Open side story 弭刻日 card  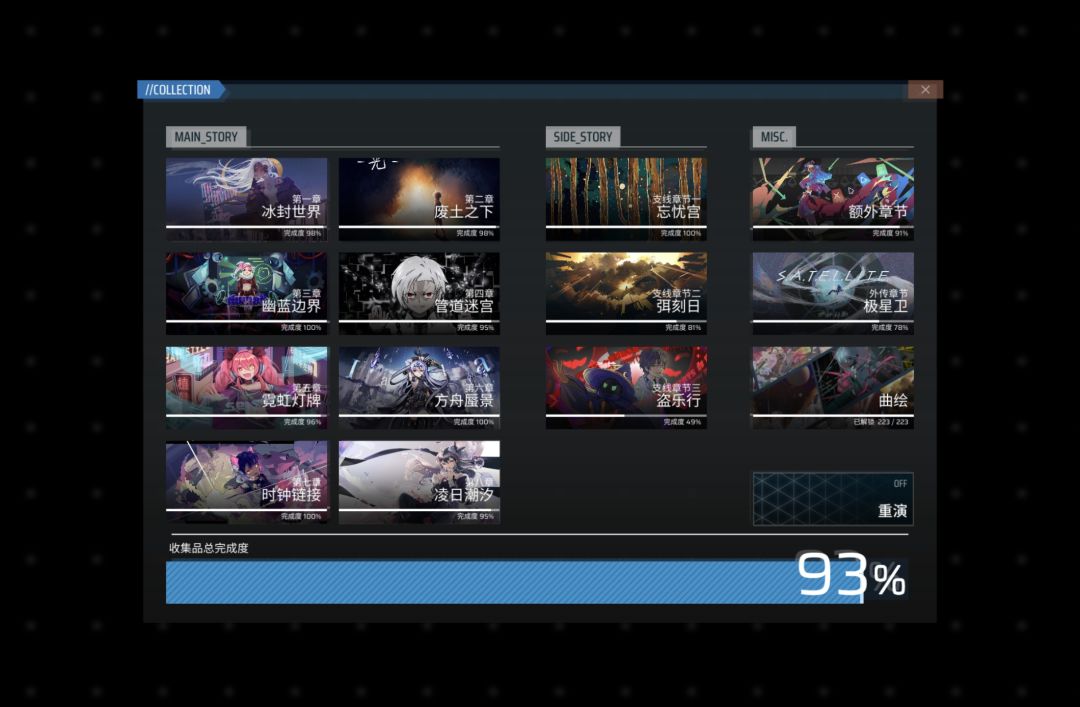point(626,293)
